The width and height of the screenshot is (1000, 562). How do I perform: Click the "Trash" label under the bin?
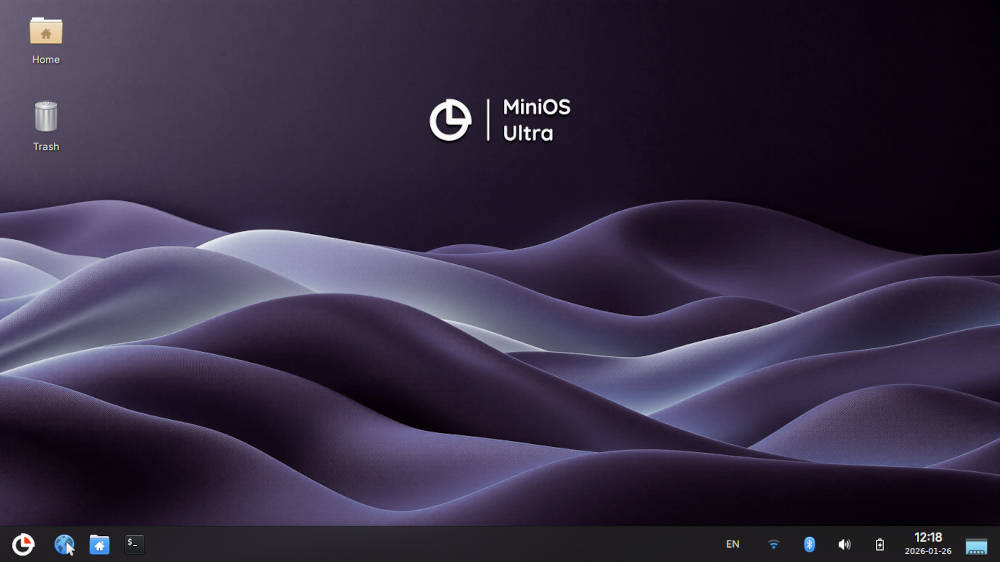click(46, 147)
